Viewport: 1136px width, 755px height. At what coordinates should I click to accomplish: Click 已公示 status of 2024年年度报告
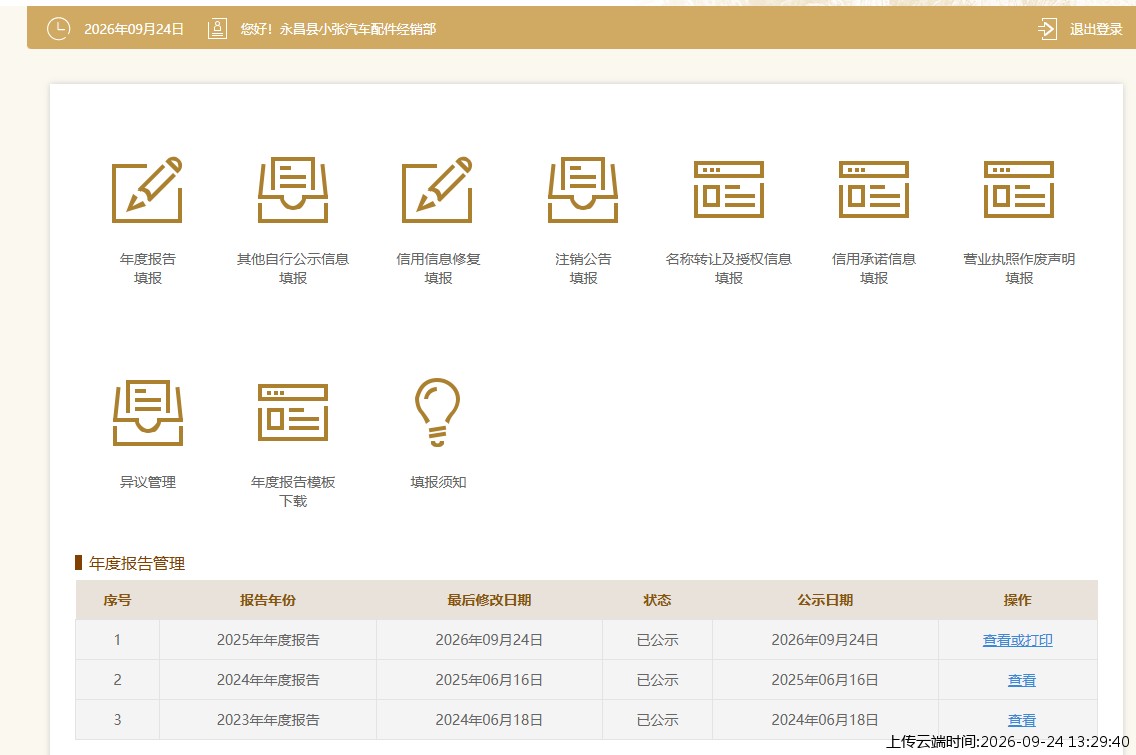click(657, 680)
